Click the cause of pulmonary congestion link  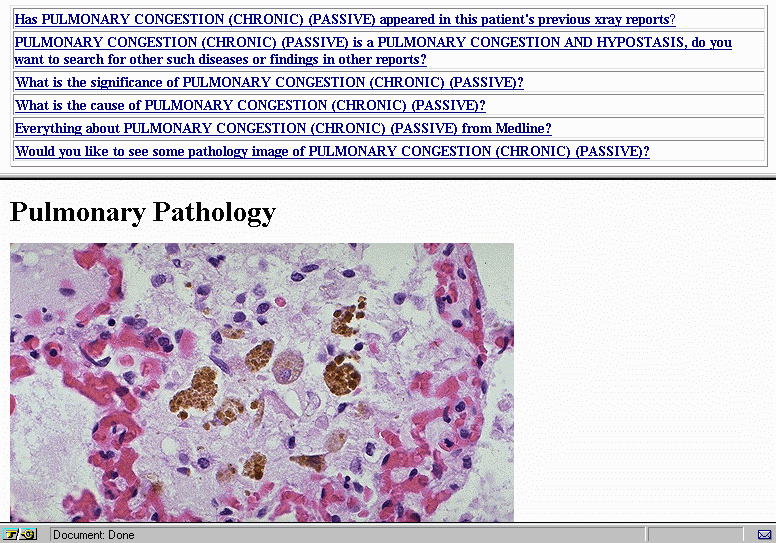point(250,105)
